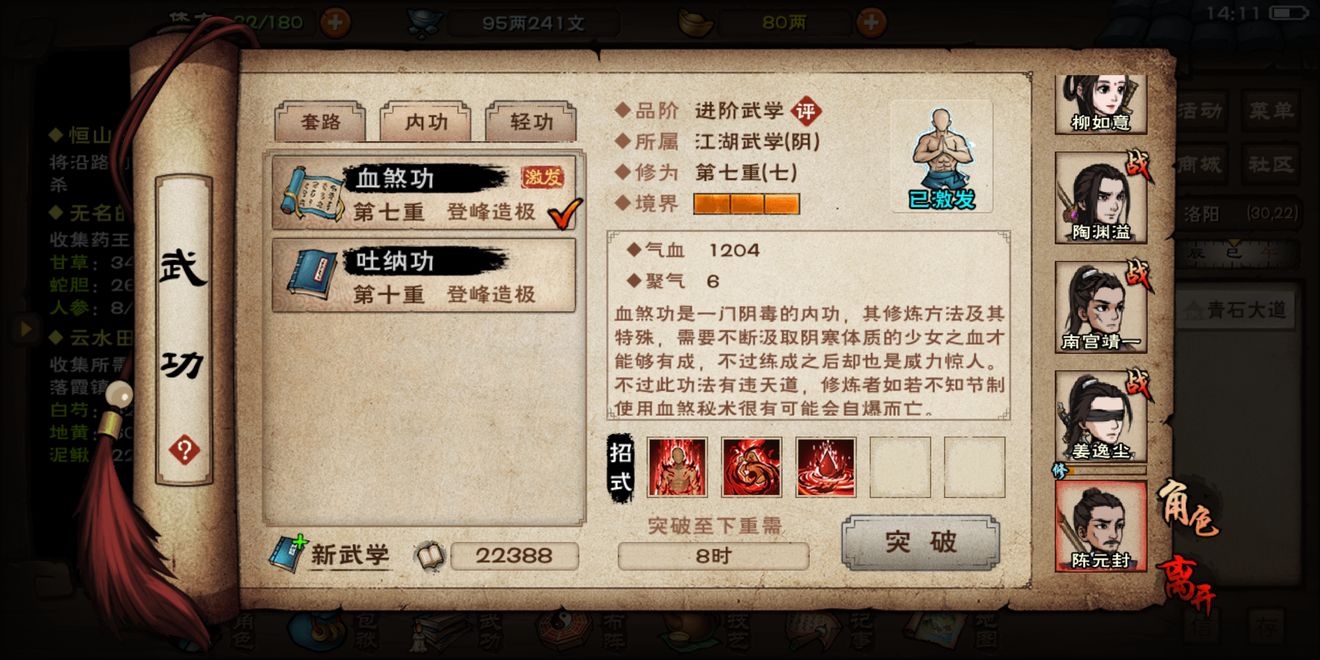Select the third blood pool skill icon
Image resolution: width=1320 pixels, height=660 pixels.
826,467
